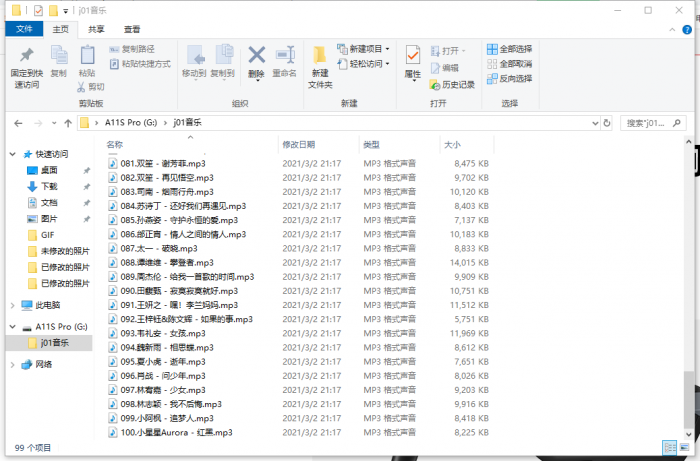Open the 查看 ribbon tab
This screenshot has height=461, width=700.
(132, 29)
